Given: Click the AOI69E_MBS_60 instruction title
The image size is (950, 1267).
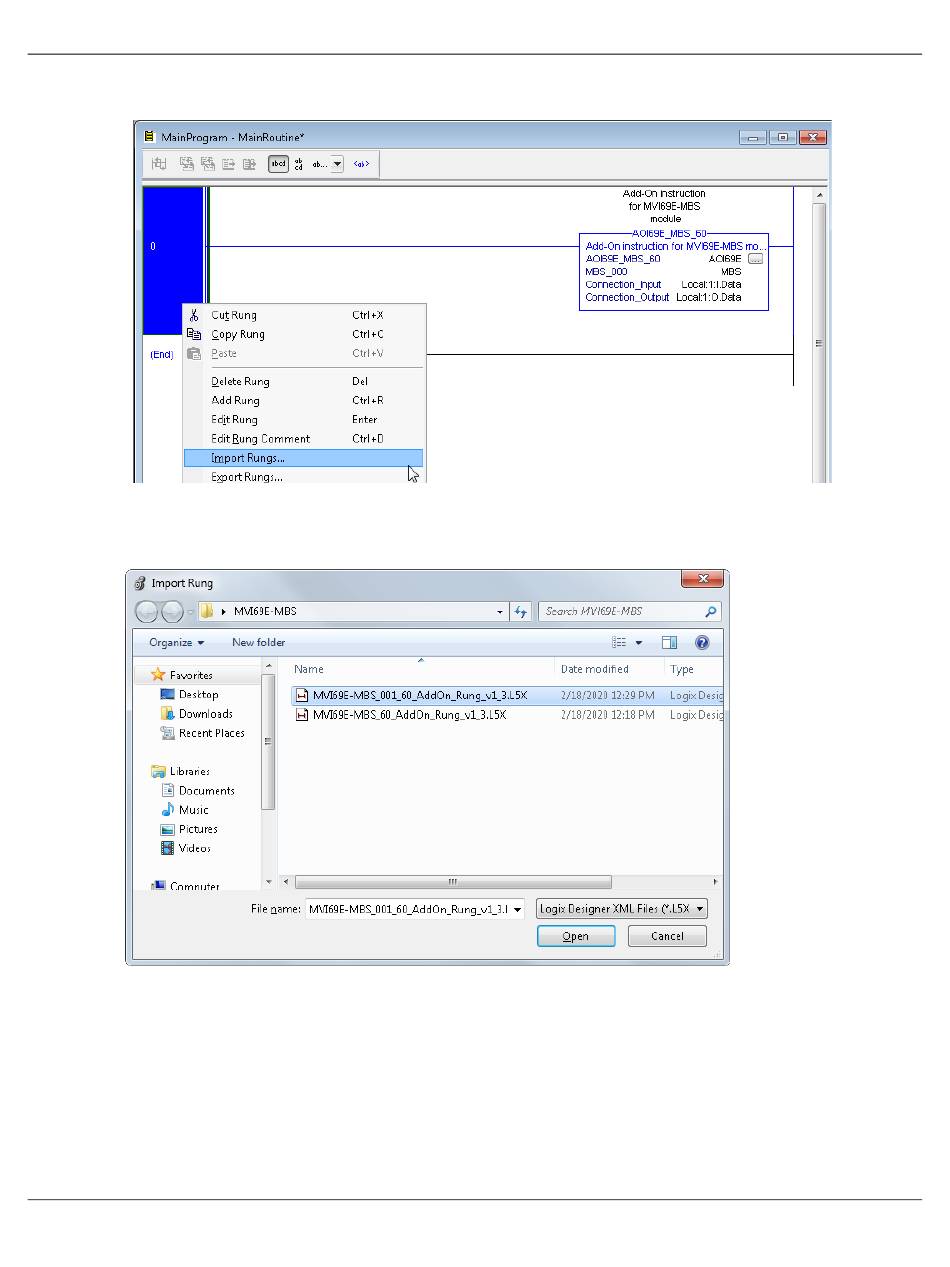Looking at the screenshot, I should coord(670,233).
